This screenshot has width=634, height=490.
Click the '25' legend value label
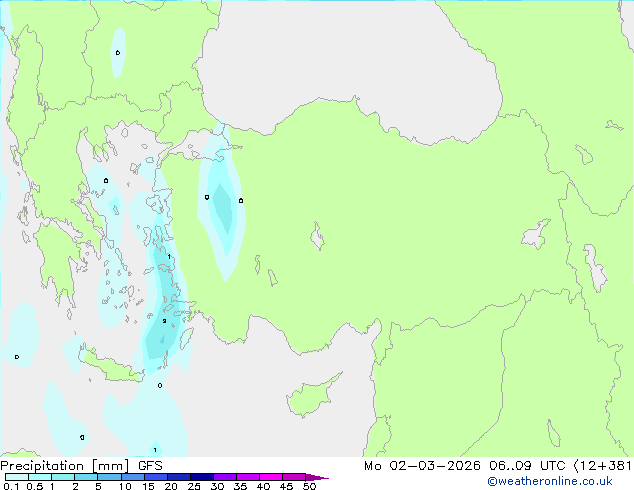pos(194,486)
